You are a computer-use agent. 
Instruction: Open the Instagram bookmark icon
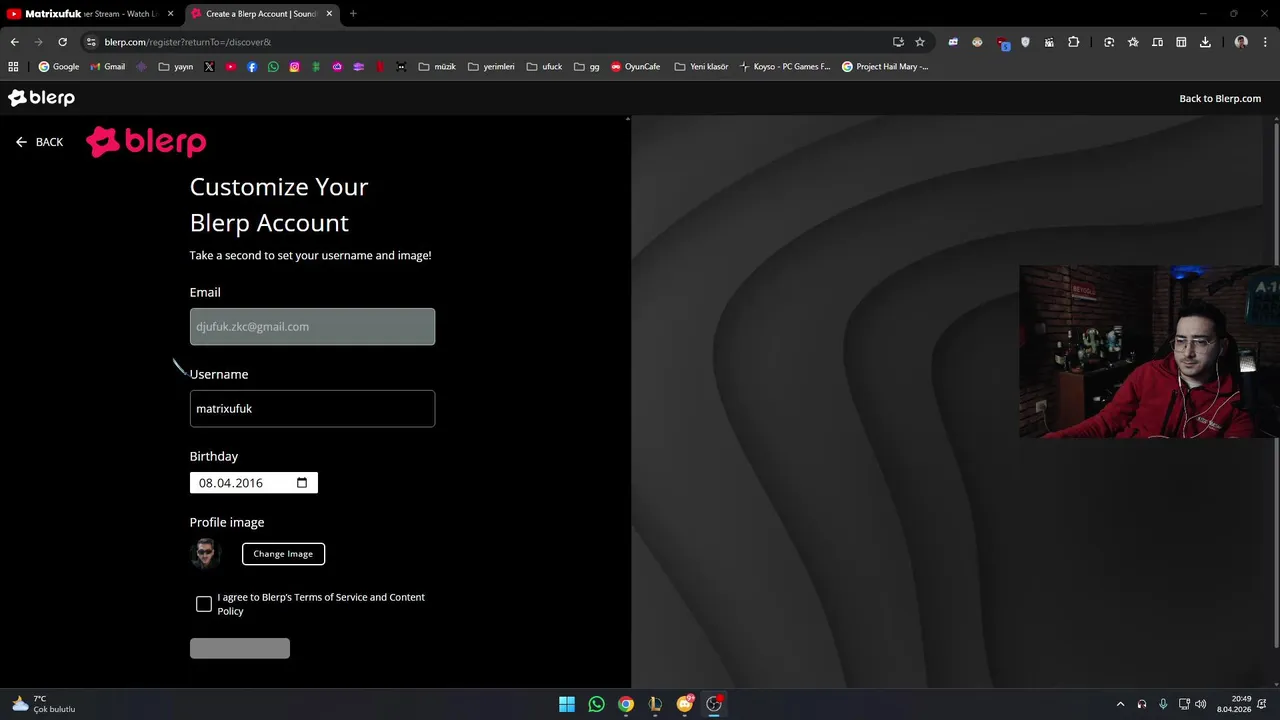click(294, 67)
